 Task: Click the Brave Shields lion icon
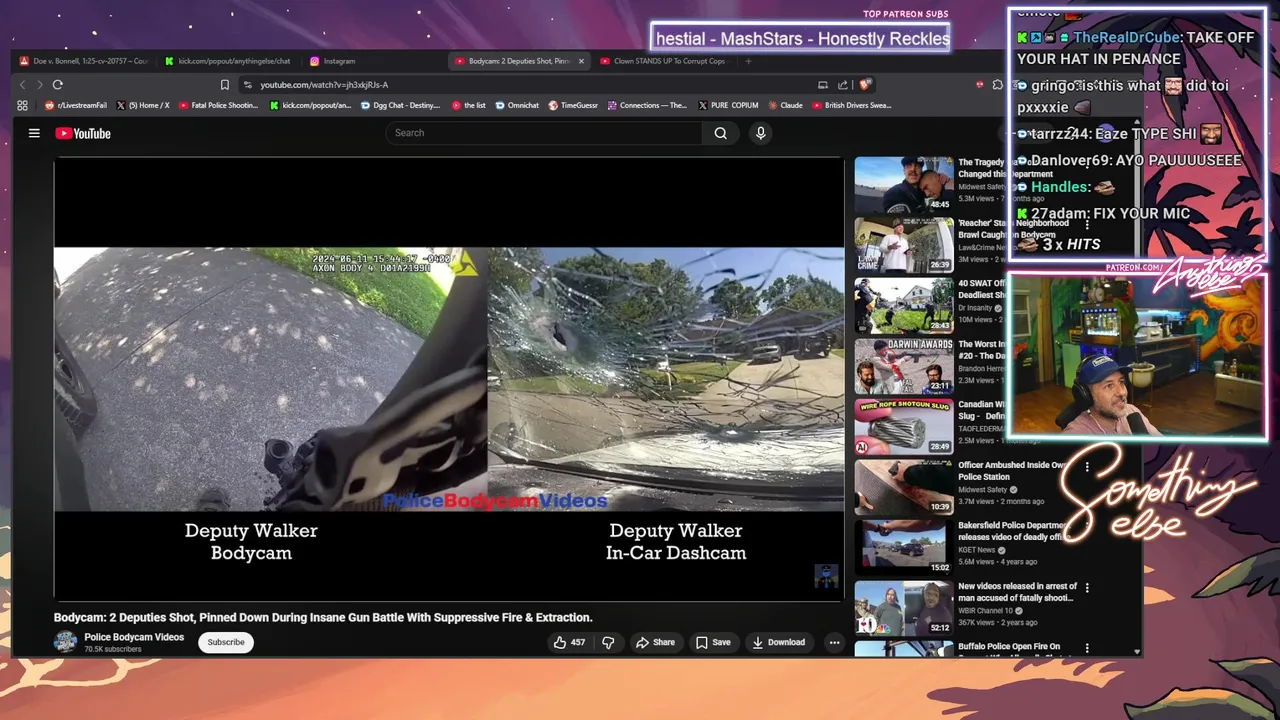[x=865, y=85]
